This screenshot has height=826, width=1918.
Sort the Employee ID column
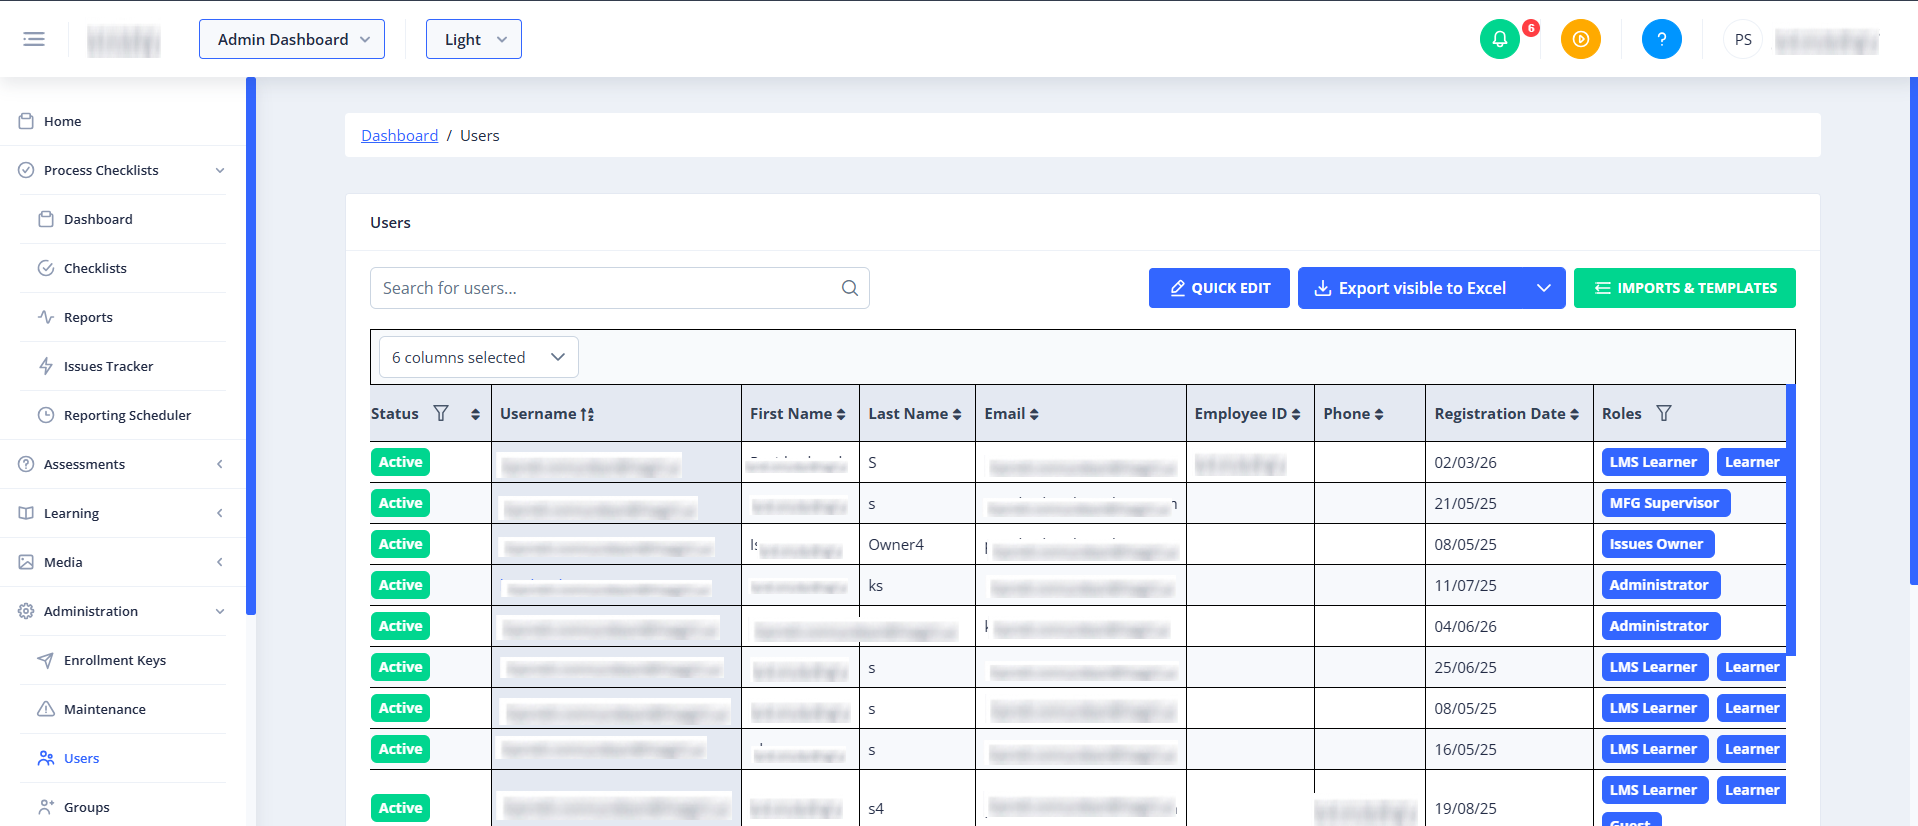pyautogui.click(x=1296, y=414)
